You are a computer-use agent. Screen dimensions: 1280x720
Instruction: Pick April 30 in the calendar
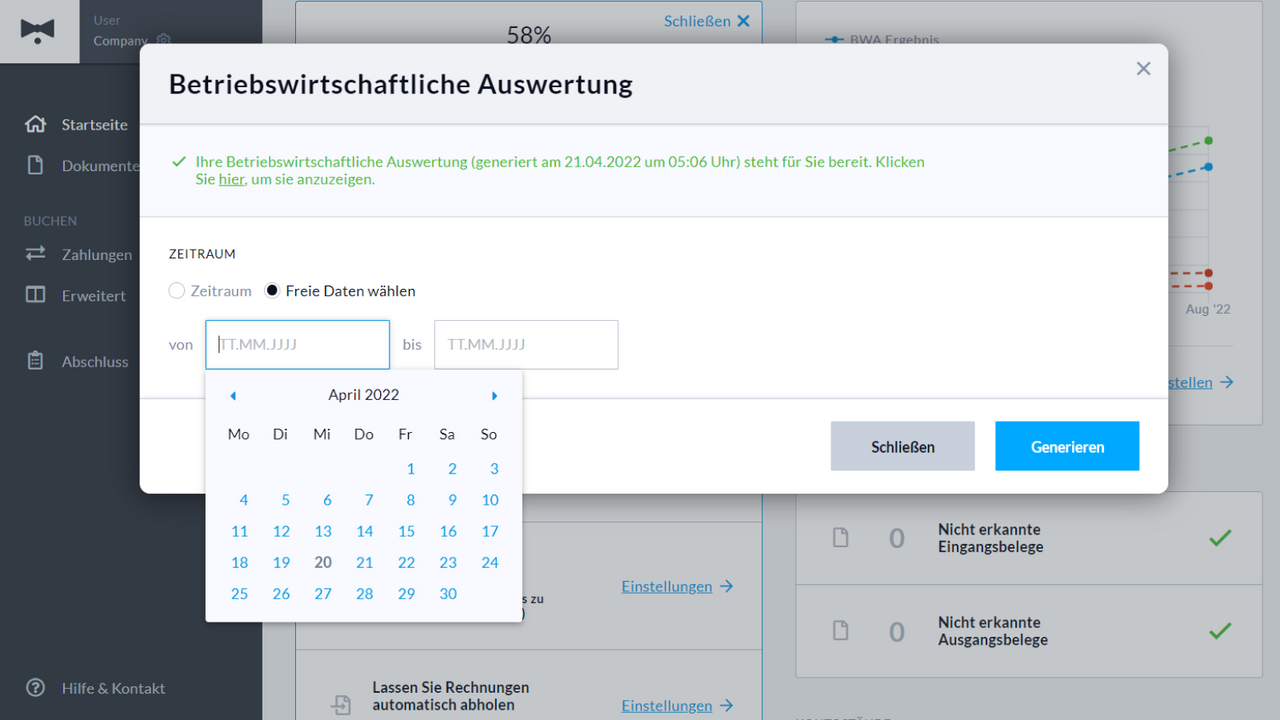tap(448, 593)
